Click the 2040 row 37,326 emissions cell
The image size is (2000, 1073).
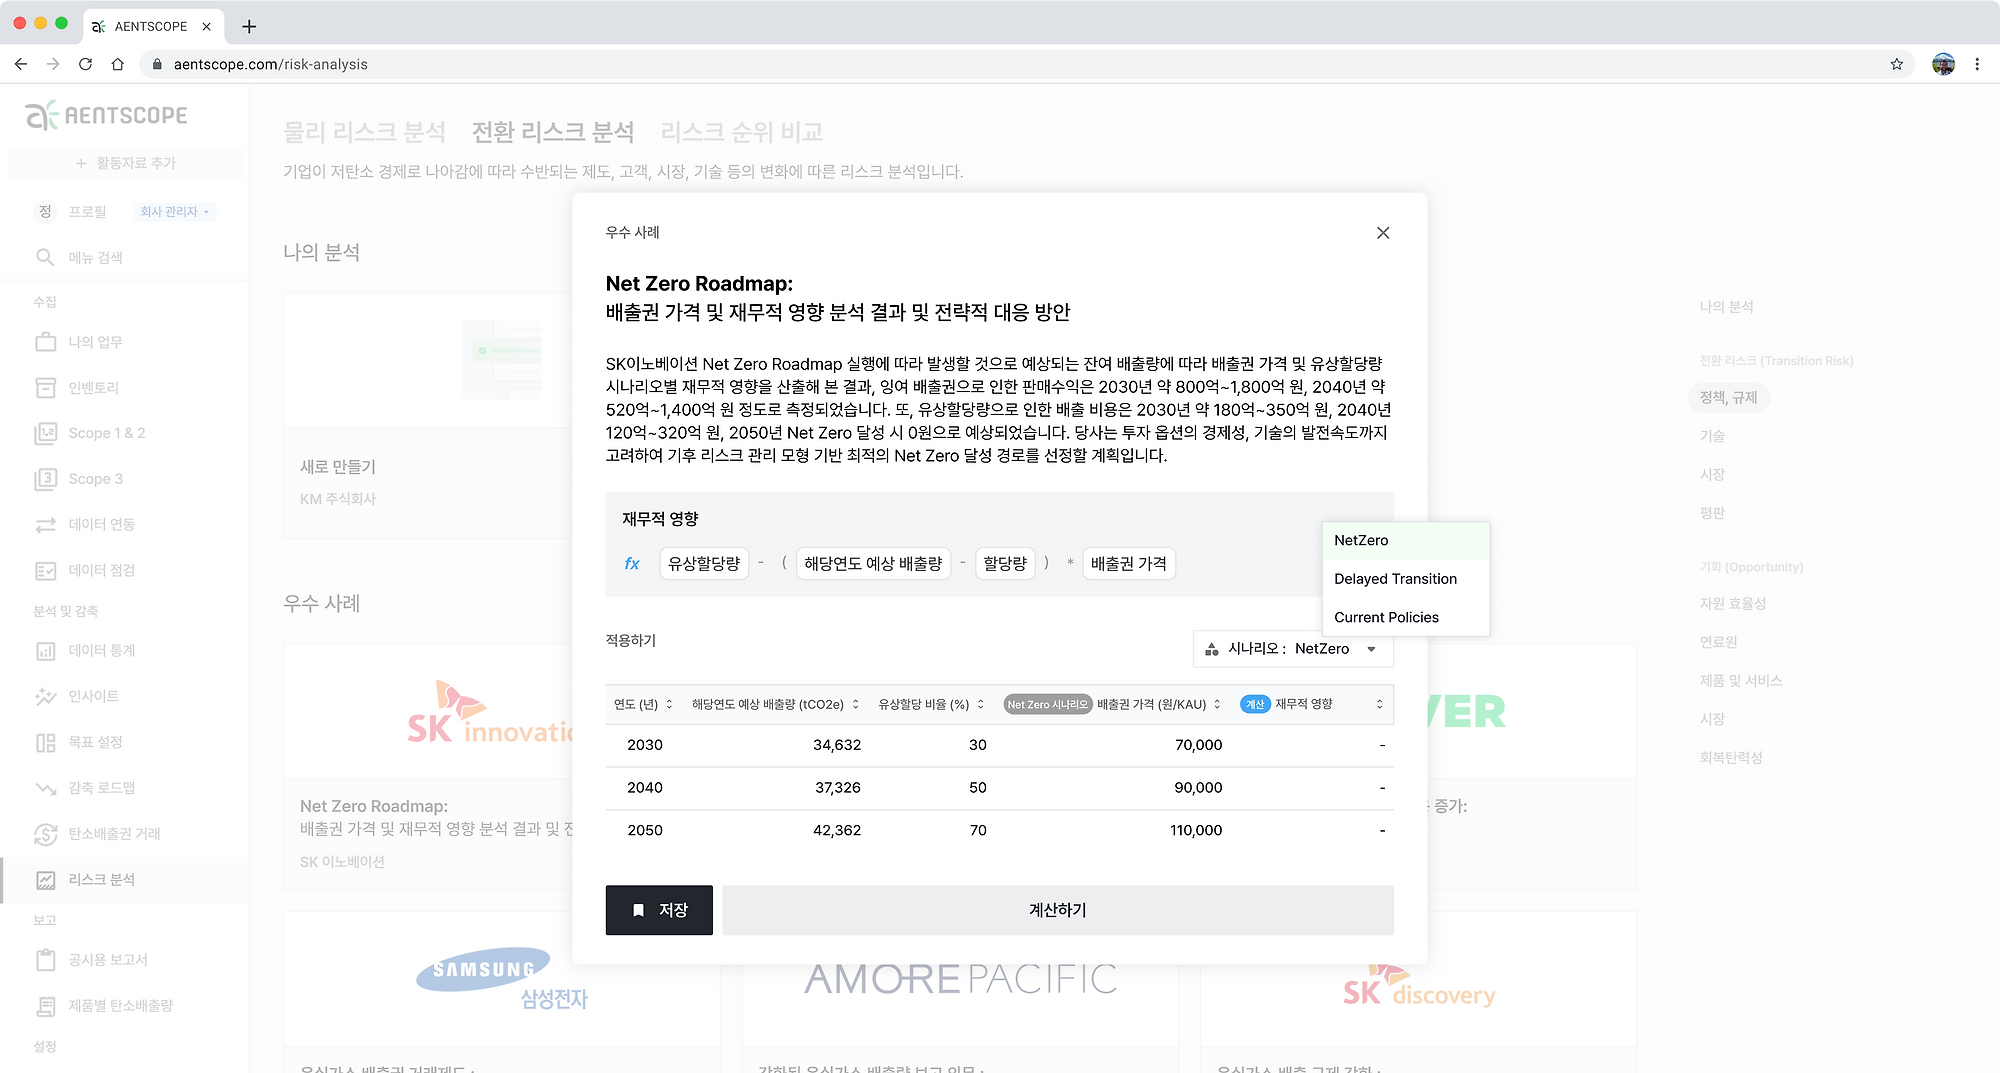click(837, 788)
